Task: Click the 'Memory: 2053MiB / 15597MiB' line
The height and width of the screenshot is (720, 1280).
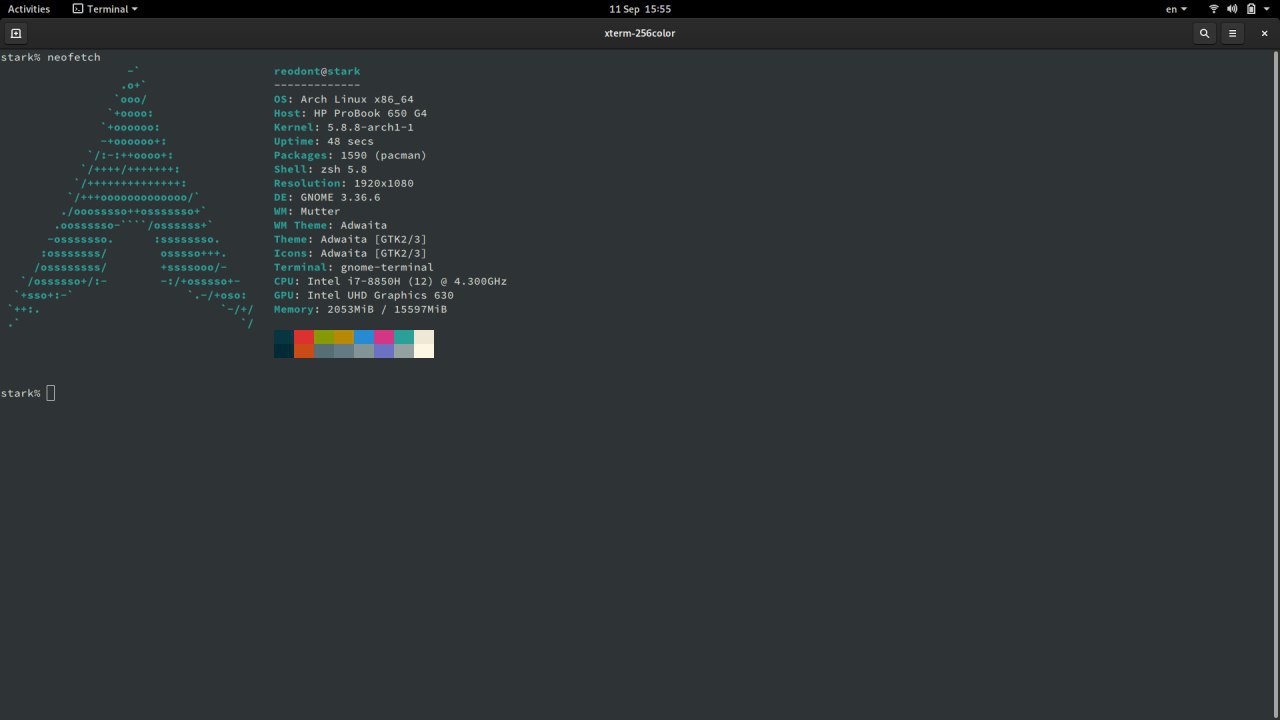Action: click(x=360, y=309)
